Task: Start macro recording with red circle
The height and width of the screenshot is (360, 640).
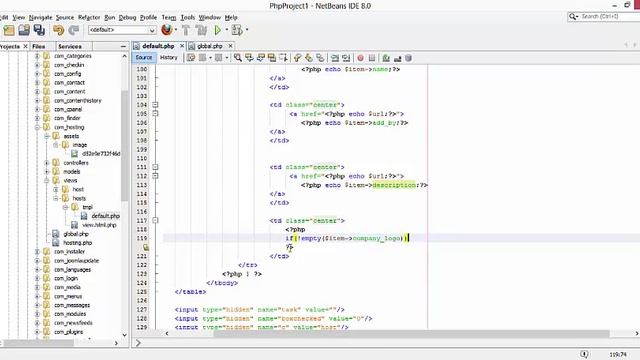Action: [360, 58]
